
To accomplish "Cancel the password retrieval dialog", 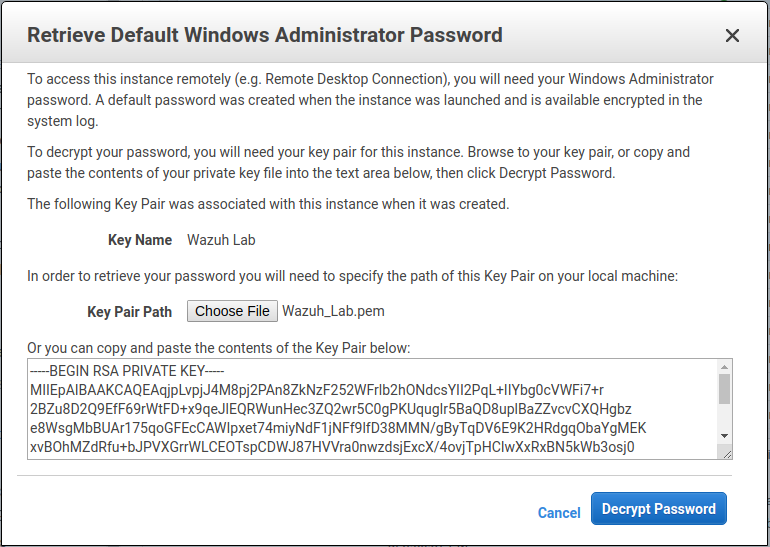I will [x=559, y=513].
